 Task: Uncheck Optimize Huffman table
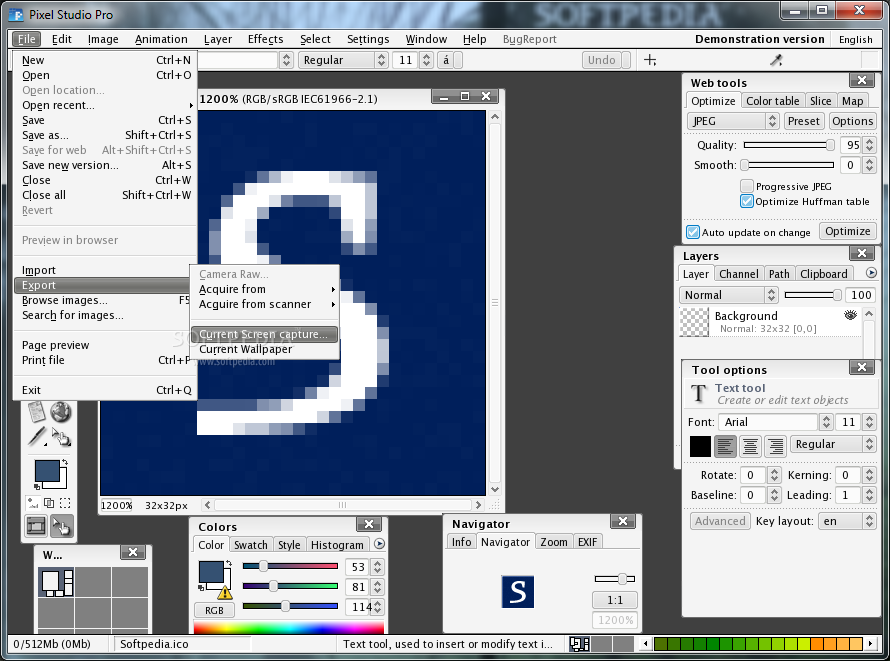[747, 201]
